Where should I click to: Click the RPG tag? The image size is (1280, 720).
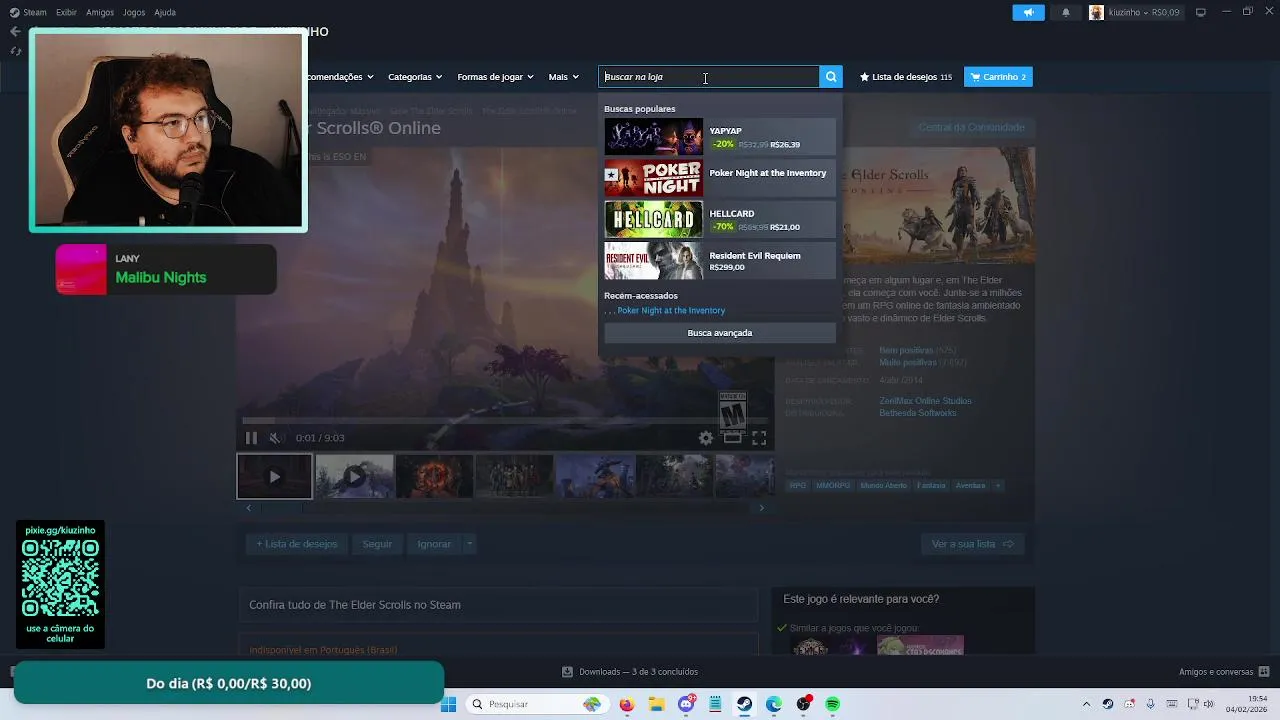(x=797, y=486)
